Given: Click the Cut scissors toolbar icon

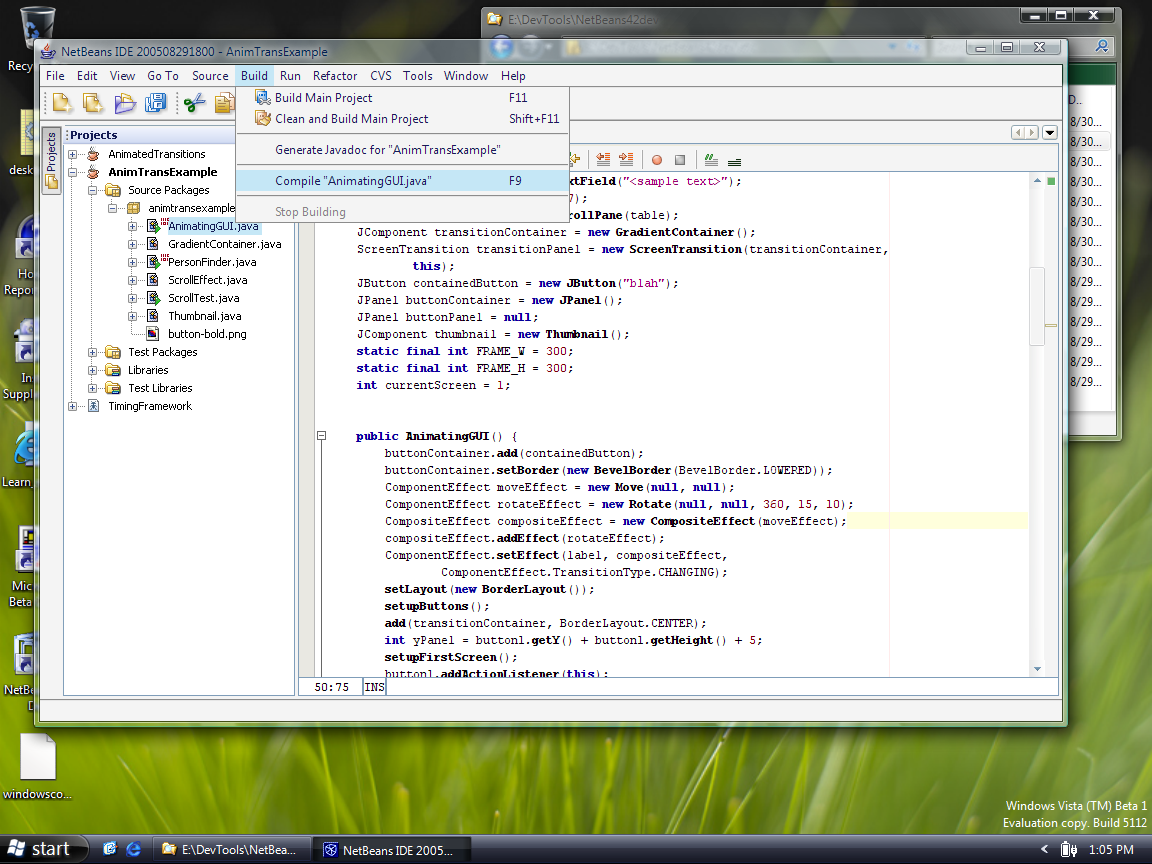Looking at the screenshot, I should point(195,103).
